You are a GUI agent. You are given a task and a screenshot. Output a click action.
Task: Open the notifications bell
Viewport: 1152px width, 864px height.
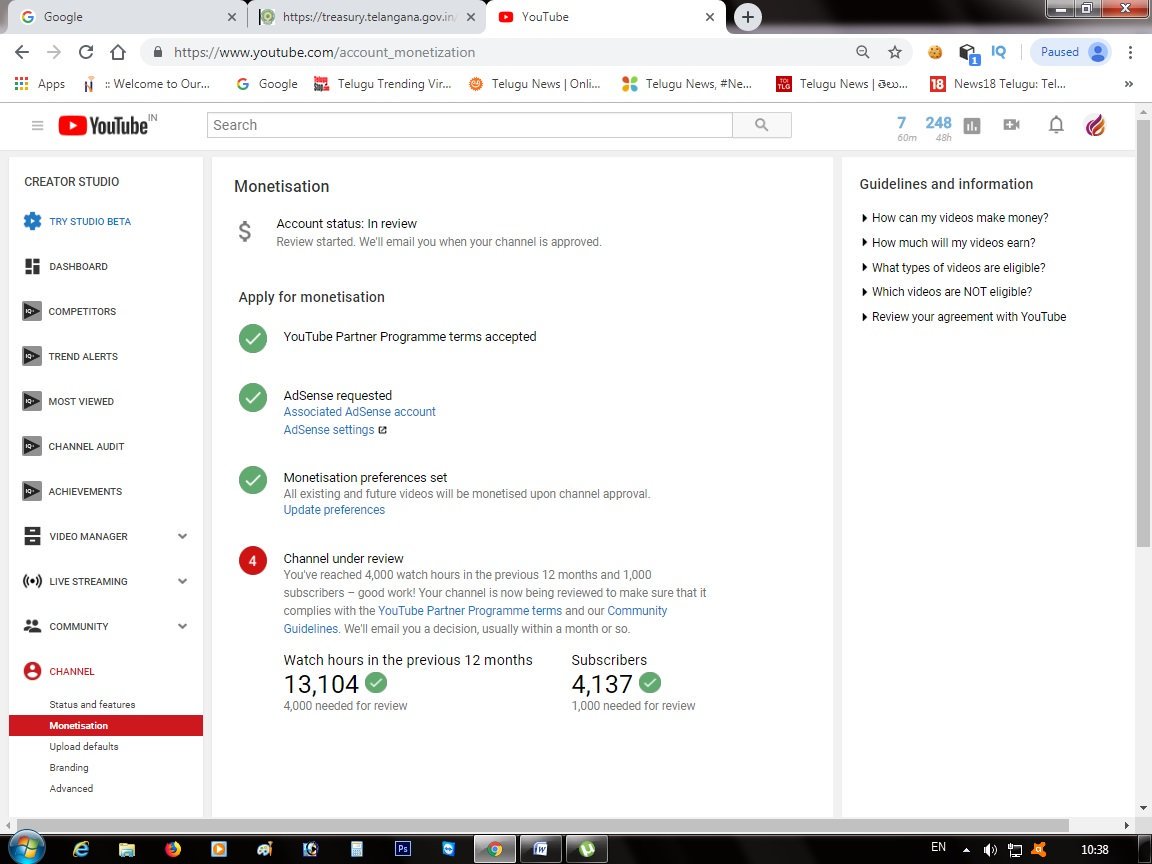(1056, 125)
